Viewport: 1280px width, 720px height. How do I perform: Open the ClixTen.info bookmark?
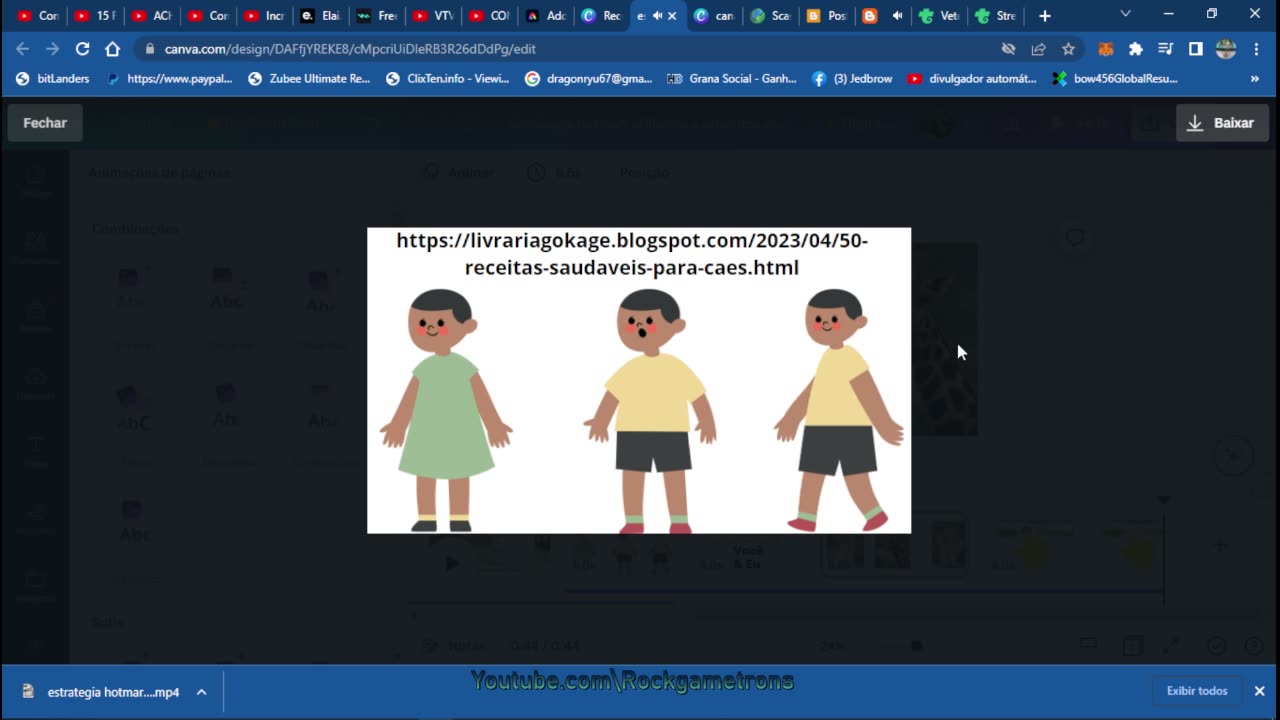[x=447, y=78]
